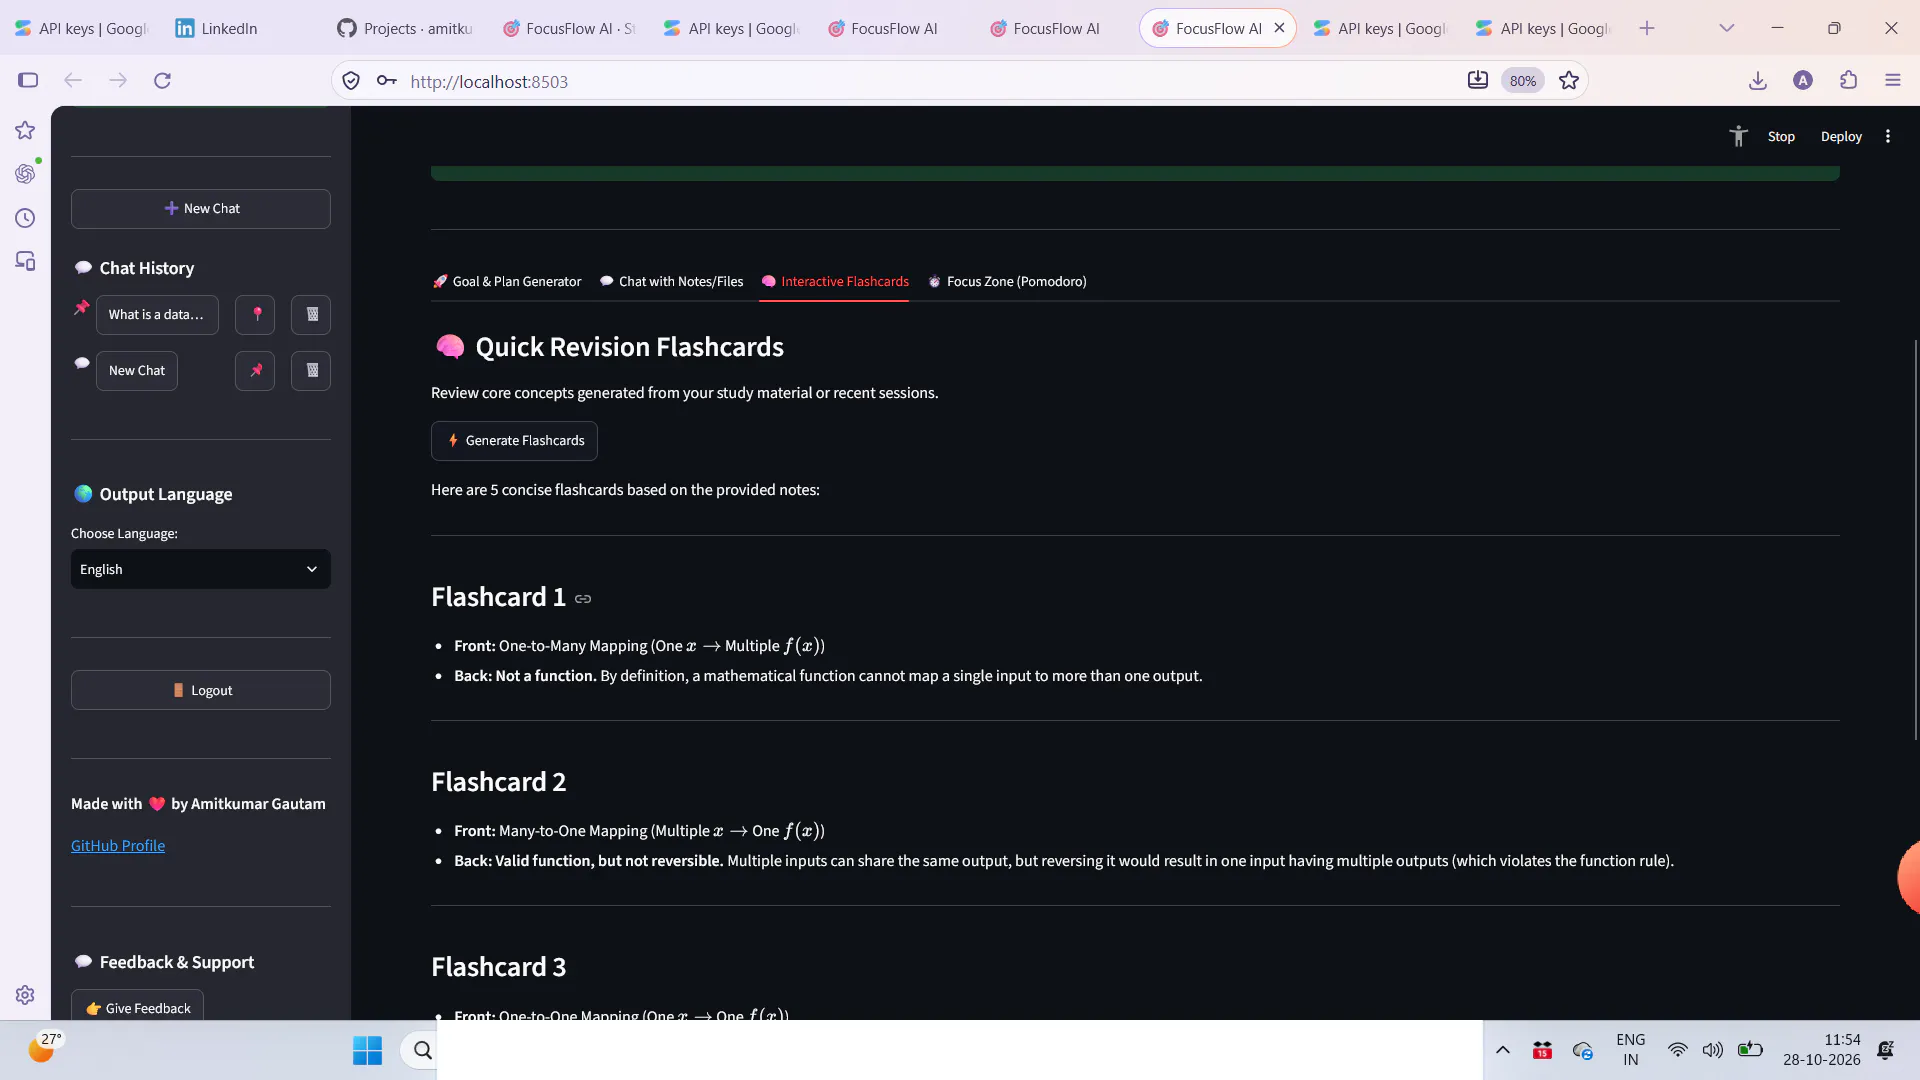
Task: Install page as app icon in address bar
Action: pyautogui.click(x=1478, y=80)
